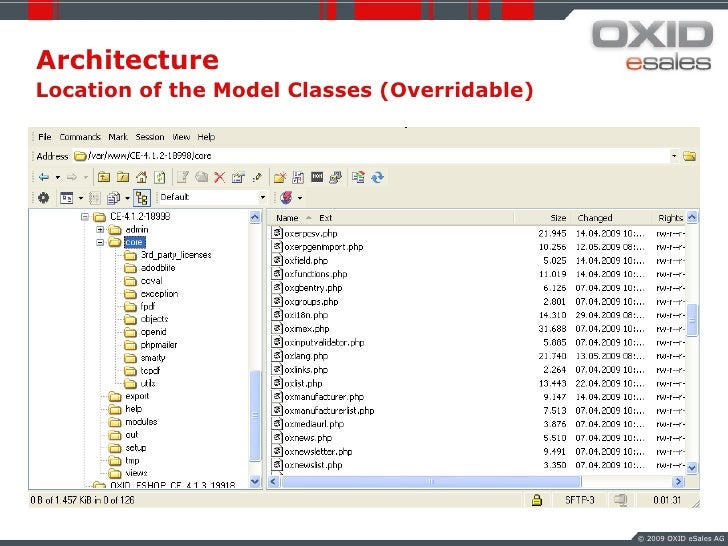Select file oxfield.php
728x546 pixels.
click(x=306, y=260)
